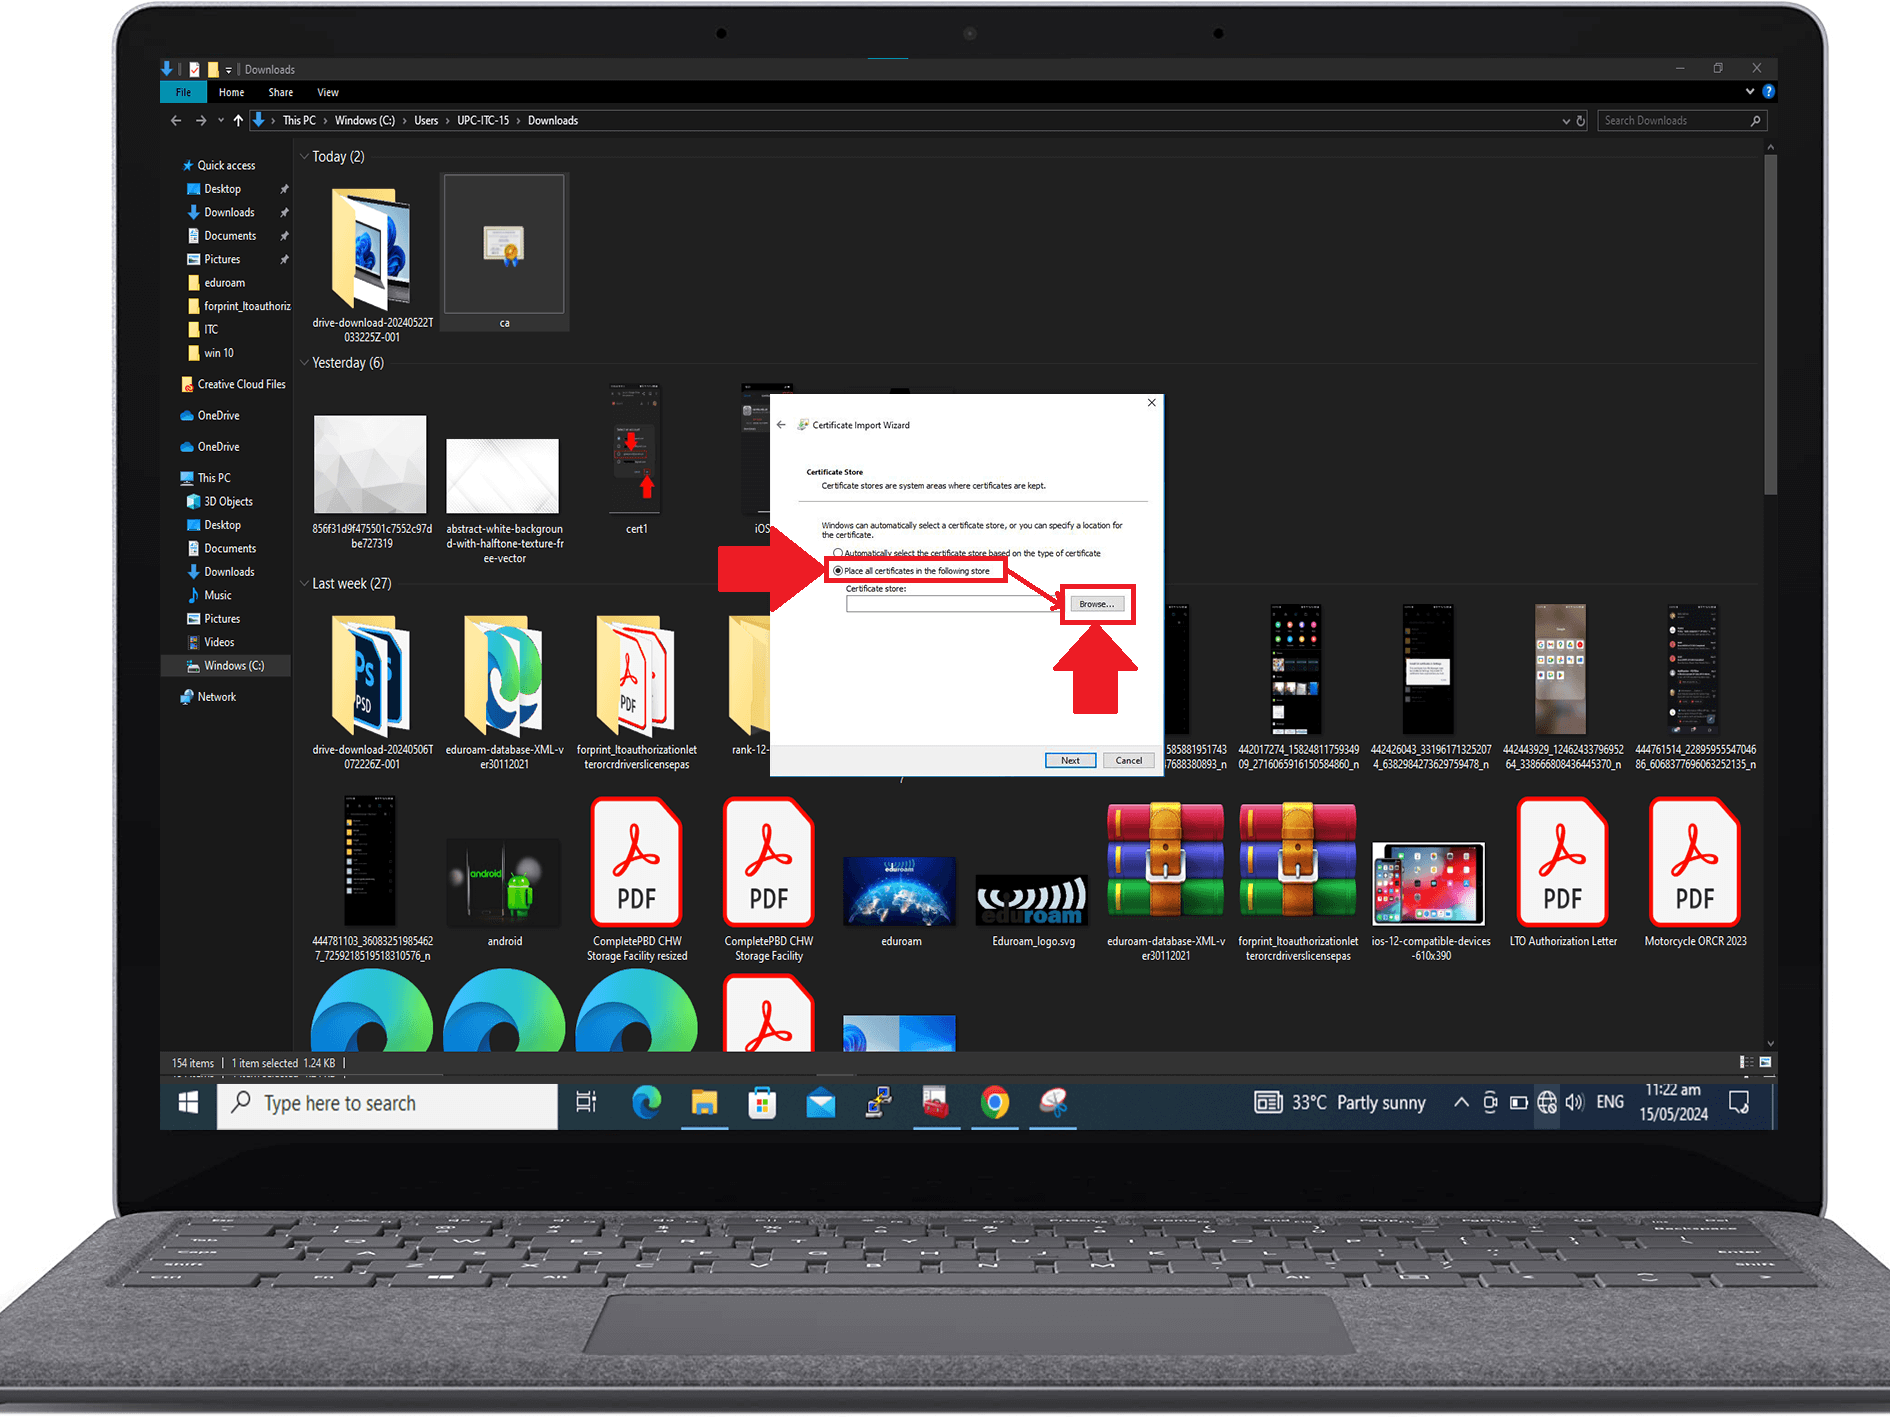Open Quick access in navigation pane
1890x1417 pixels.
click(226, 165)
